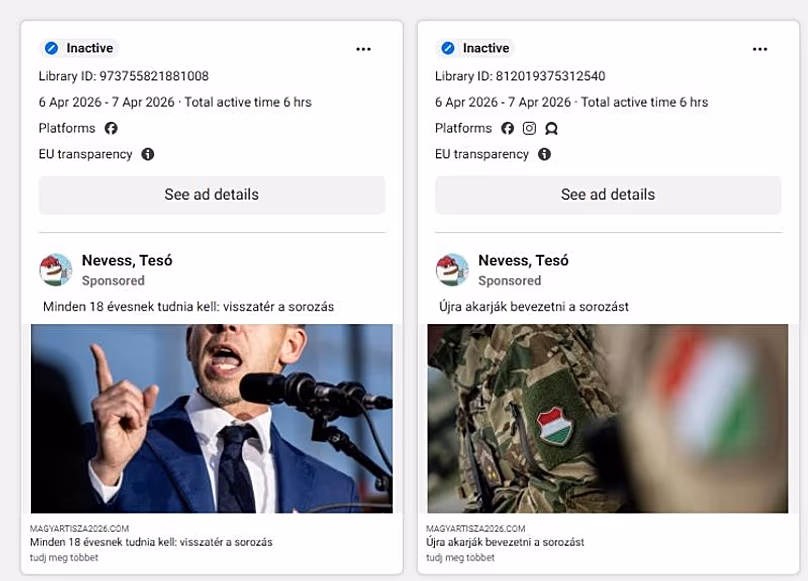Click the Facebook platform icon on the right ad
Image resolution: width=808 pixels, height=581 pixels.
click(509, 128)
